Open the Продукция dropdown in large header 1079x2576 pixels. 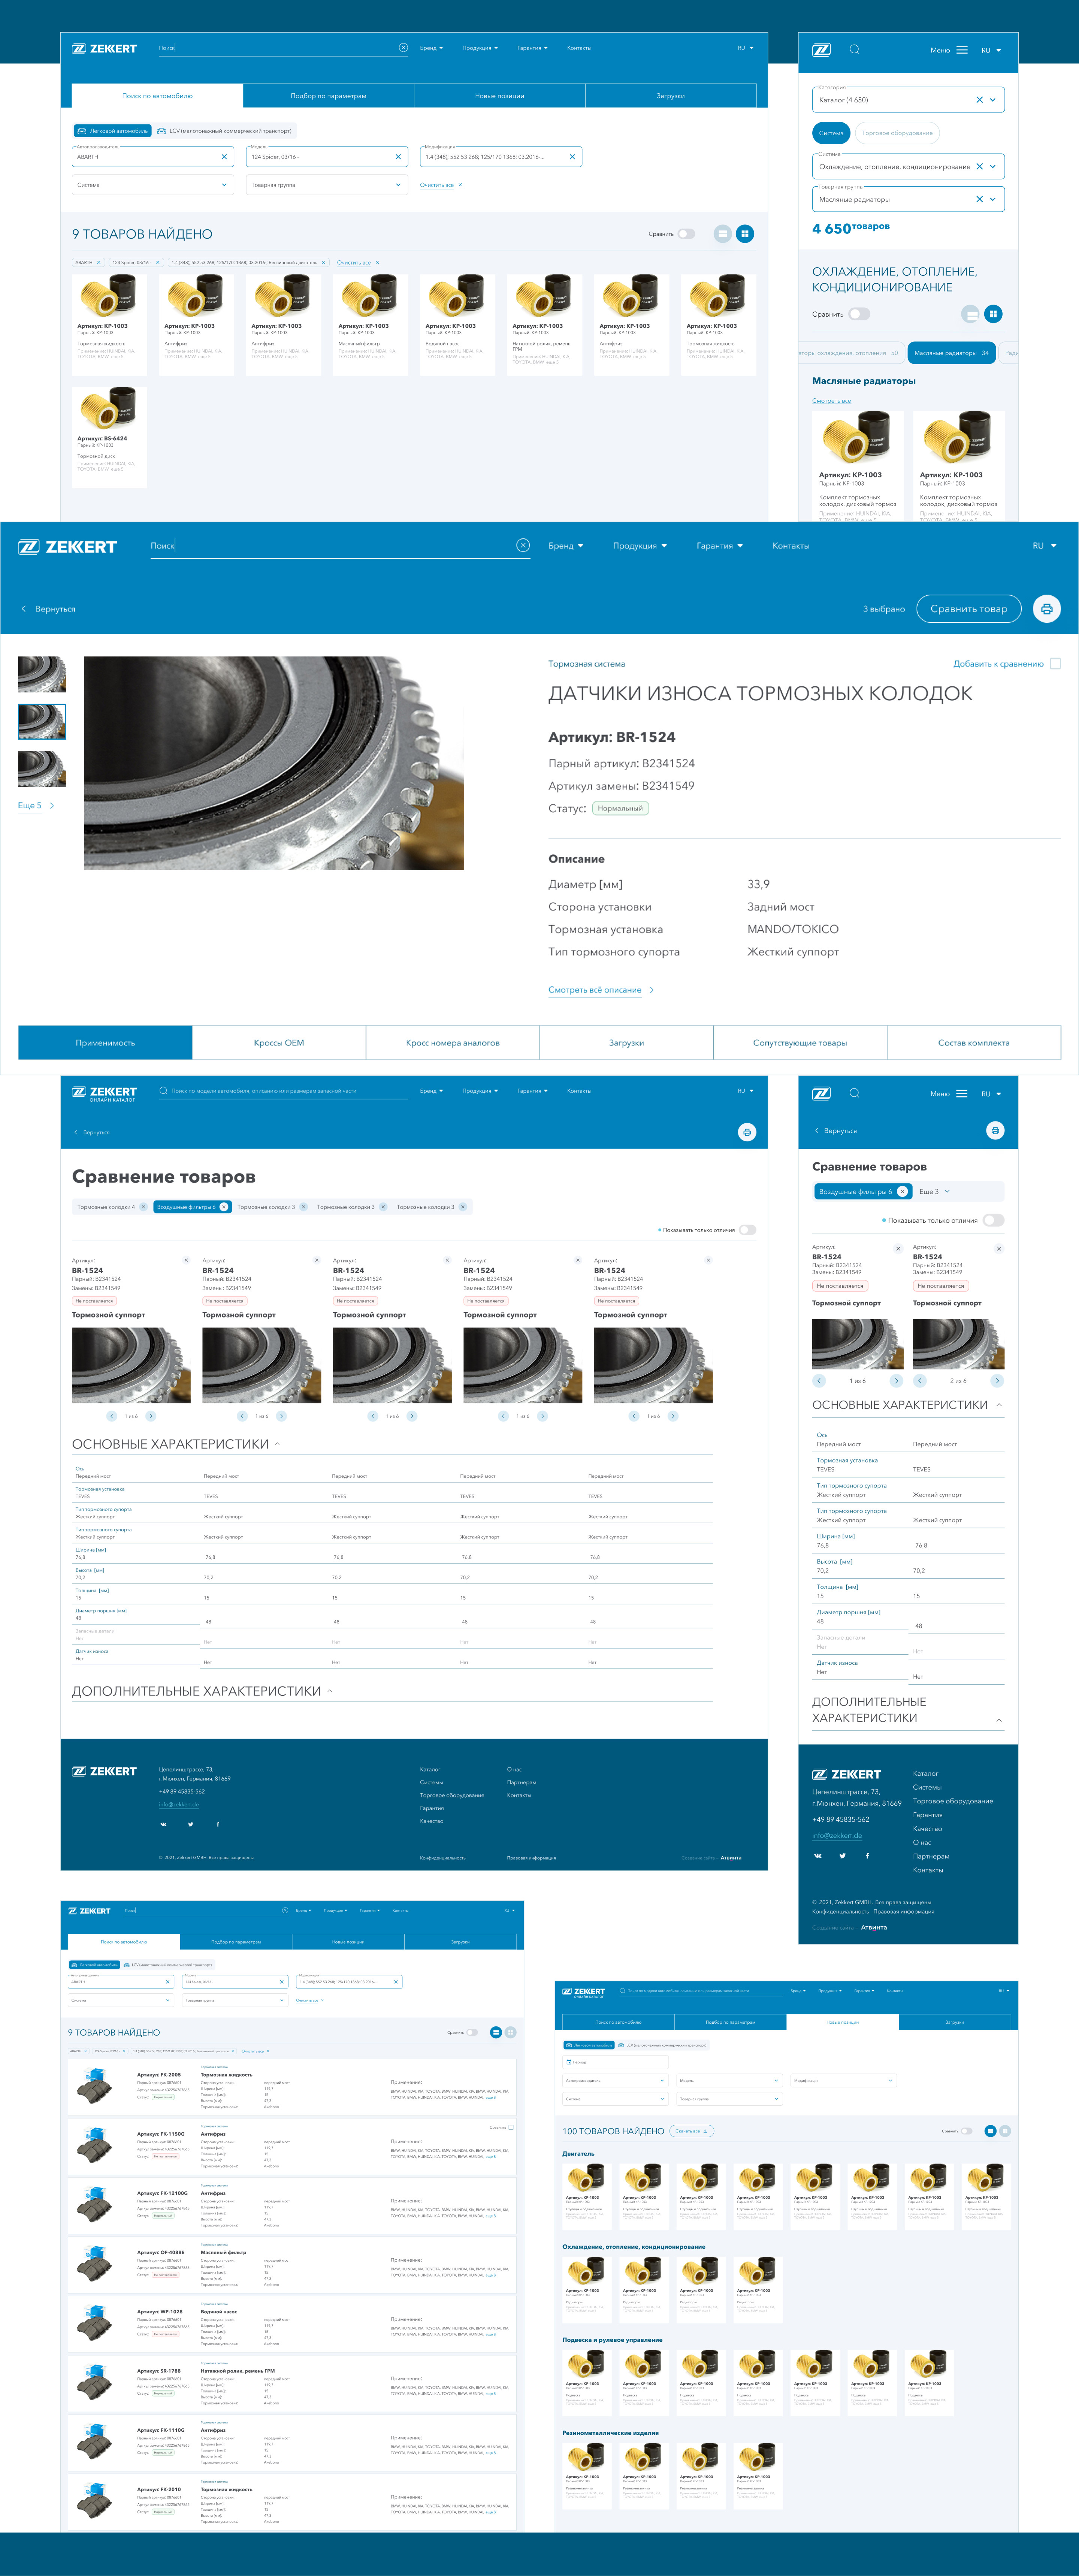(x=640, y=546)
